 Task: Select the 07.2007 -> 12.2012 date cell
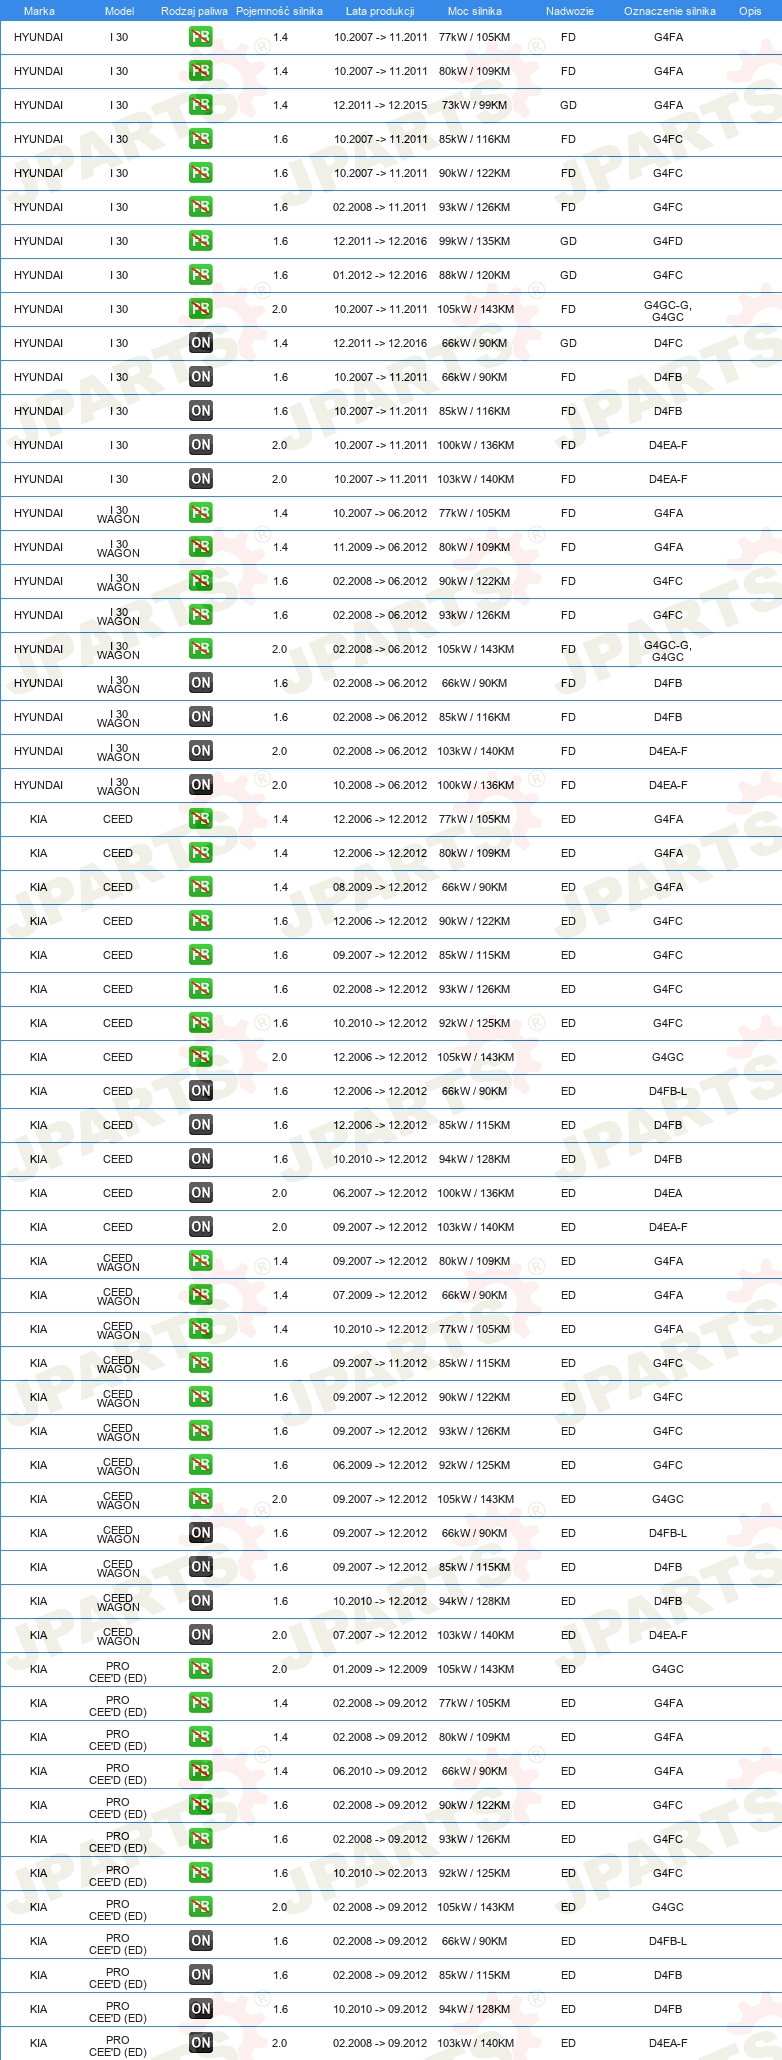[x=380, y=1635]
